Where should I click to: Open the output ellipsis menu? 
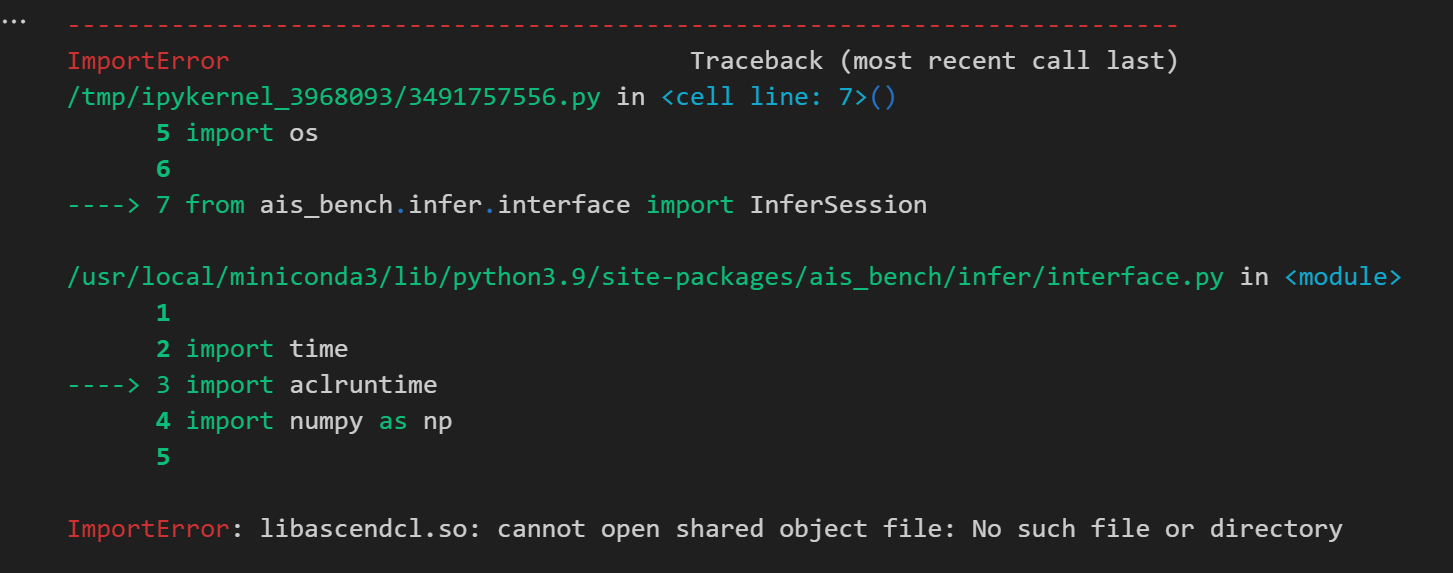[14, 22]
